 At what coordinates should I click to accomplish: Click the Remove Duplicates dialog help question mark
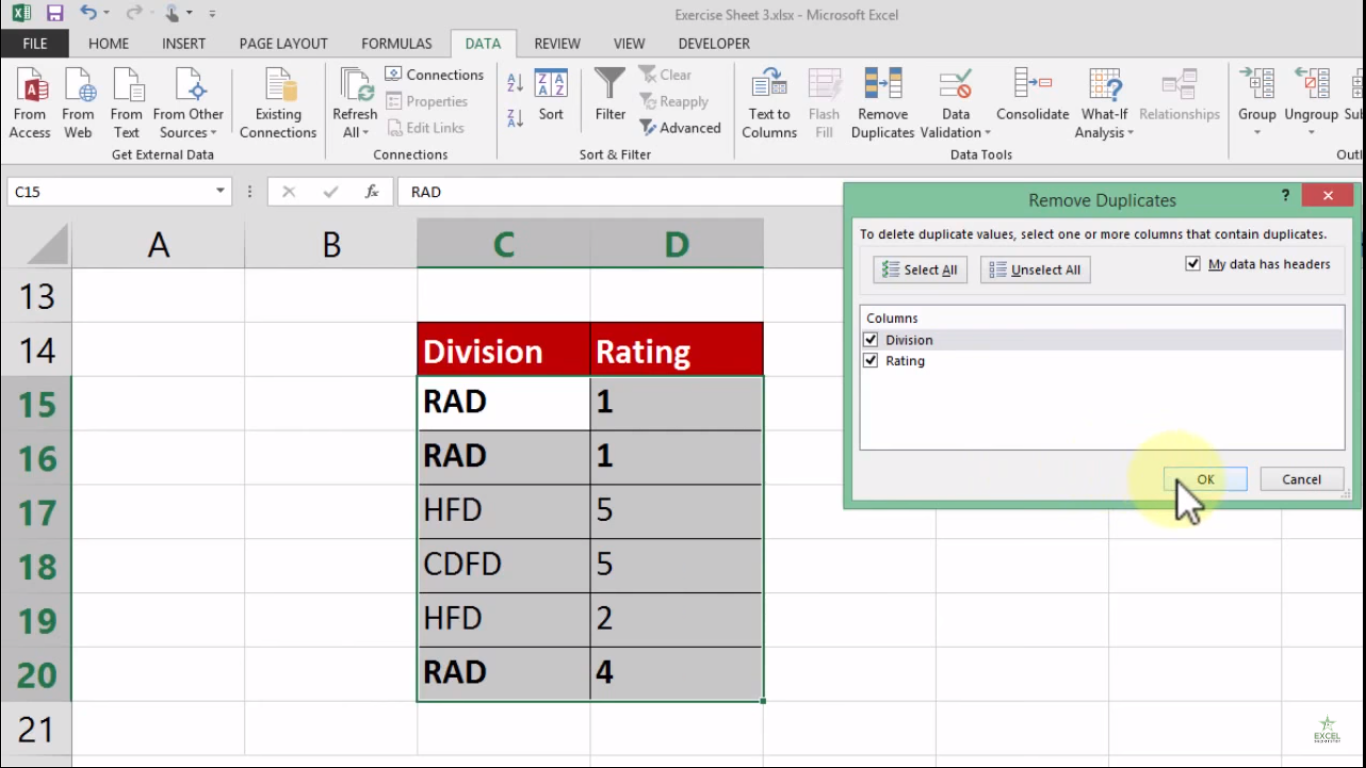pyautogui.click(x=1286, y=196)
